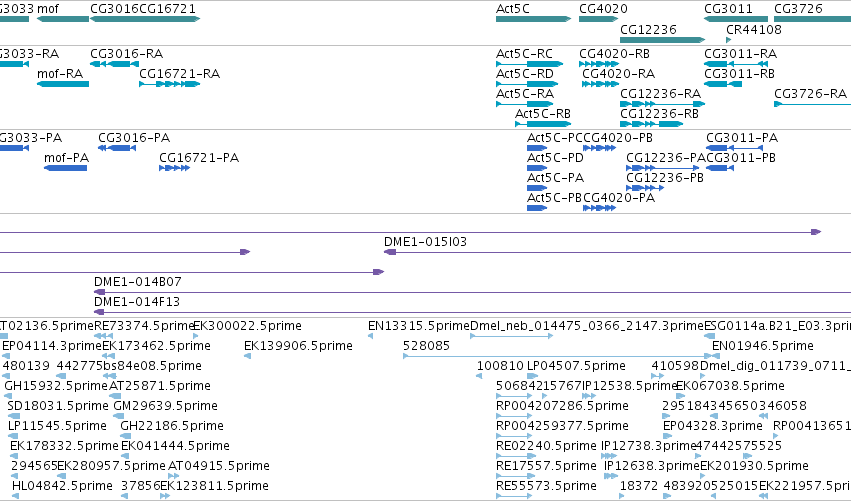Click the mof-PA protein label

click(x=66, y=158)
